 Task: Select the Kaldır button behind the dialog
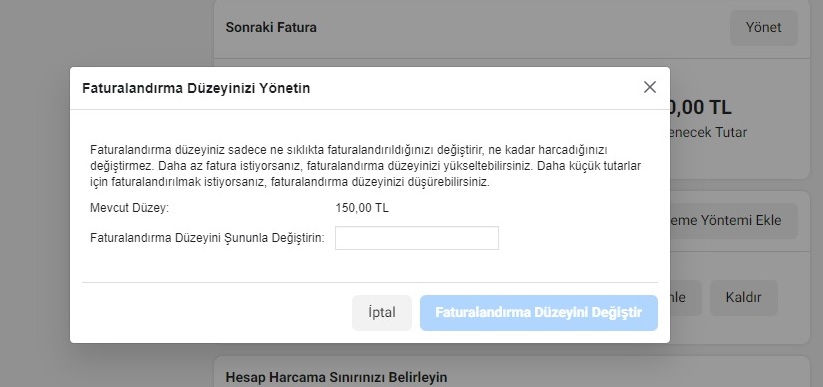[743, 298]
